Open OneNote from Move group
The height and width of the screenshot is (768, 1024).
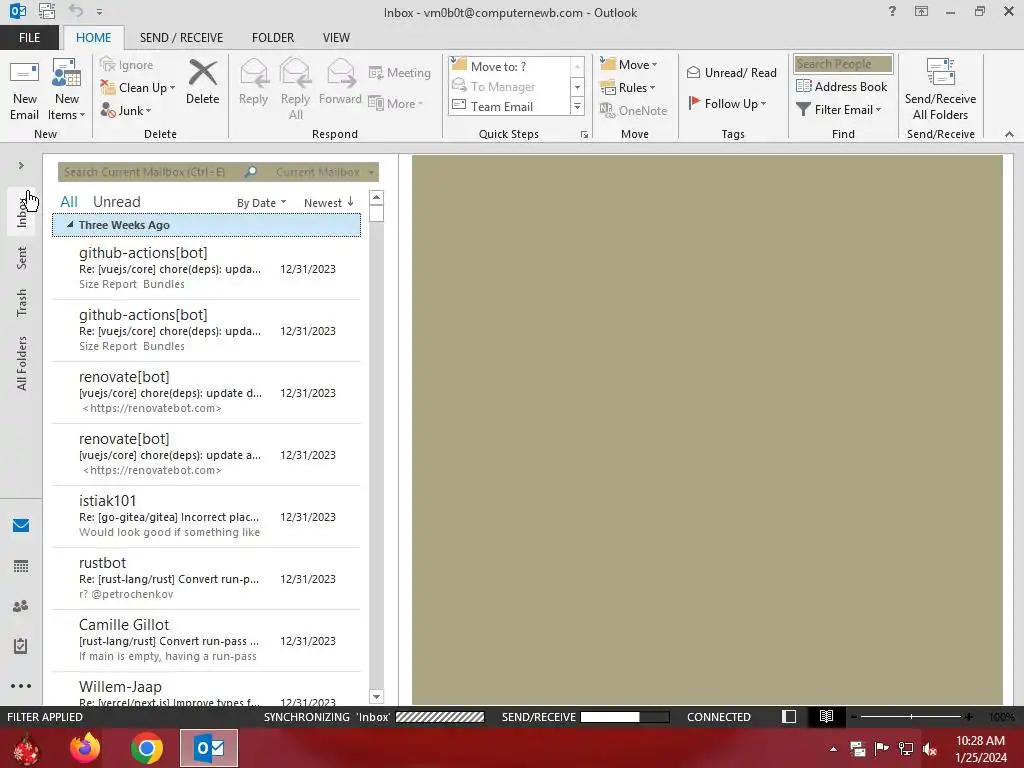(x=633, y=110)
